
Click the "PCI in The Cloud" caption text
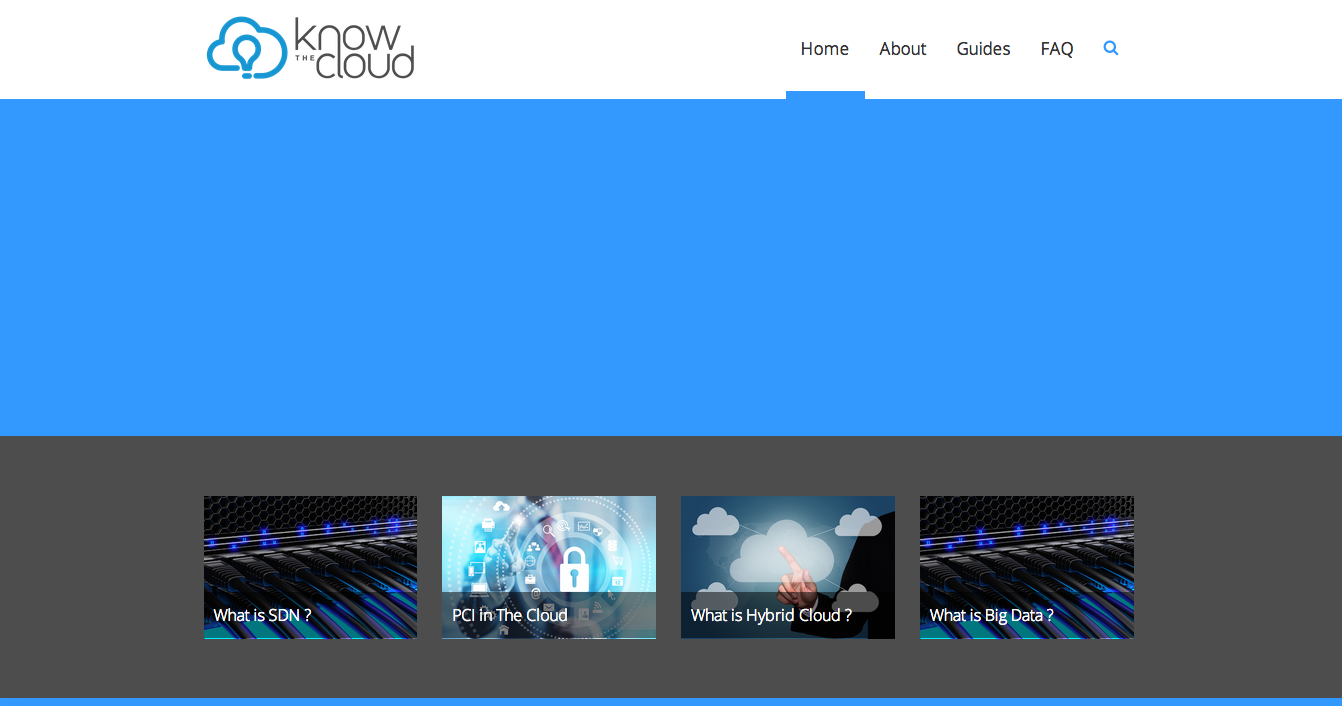pyautogui.click(x=509, y=615)
